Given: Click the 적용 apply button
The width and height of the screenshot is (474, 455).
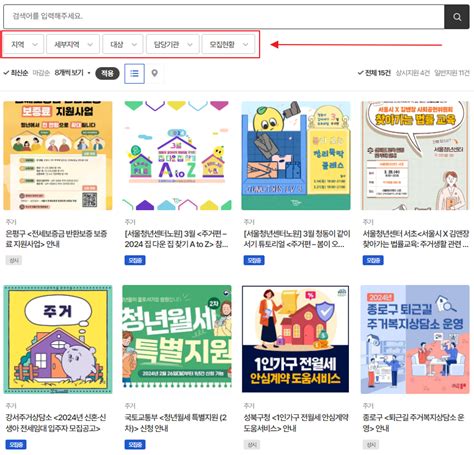Looking at the screenshot, I should 107,73.
